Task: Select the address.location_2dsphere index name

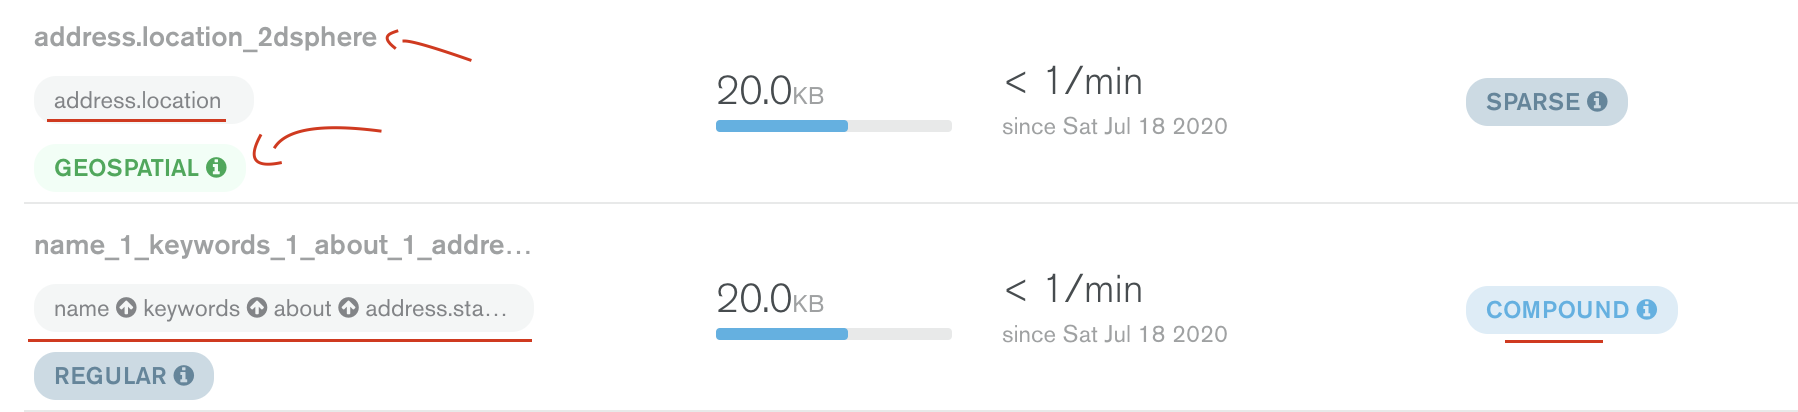Action: click(x=205, y=37)
